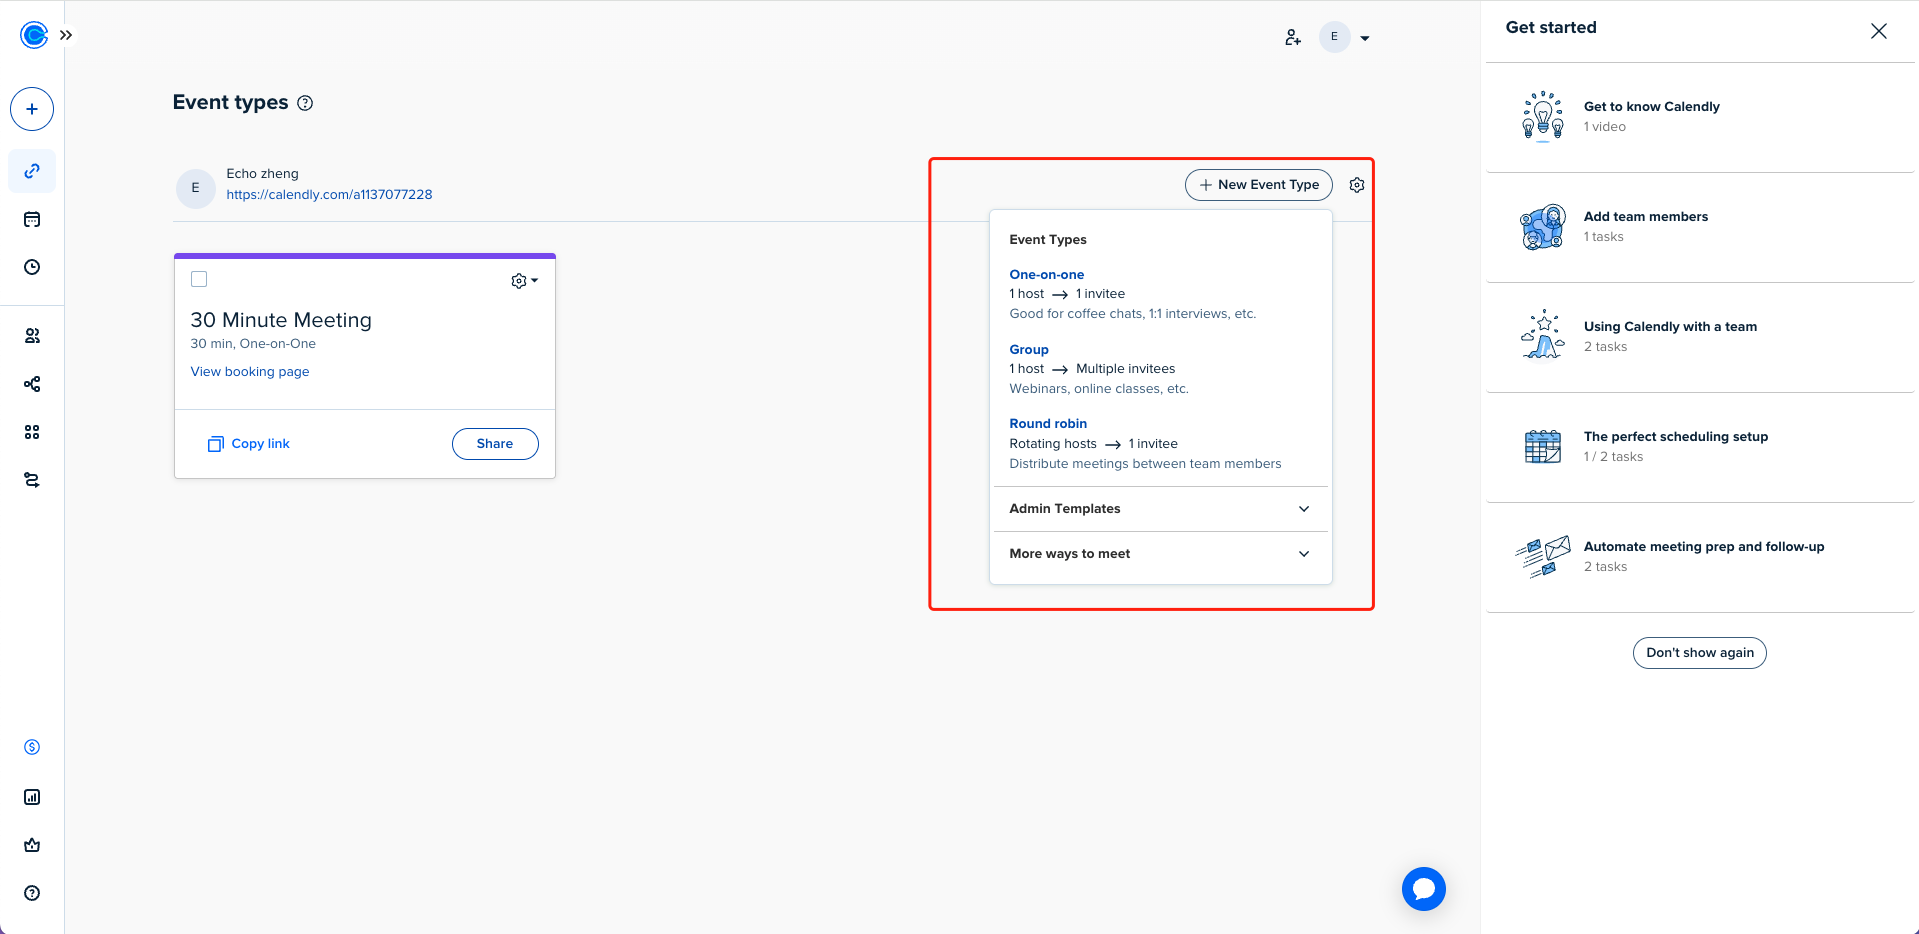Click the Echo zheng E avatar
The width and height of the screenshot is (1919, 934).
(195, 188)
